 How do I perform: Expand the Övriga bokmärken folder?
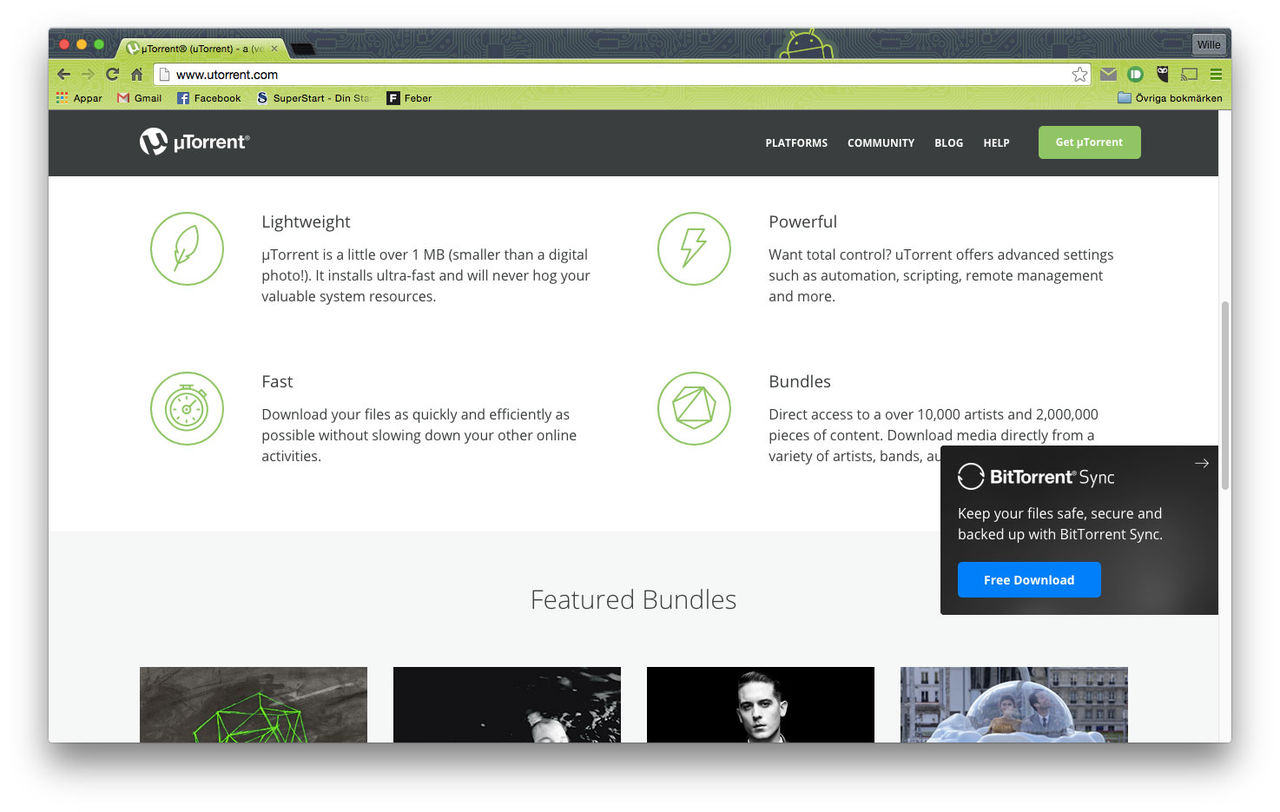coord(1169,98)
